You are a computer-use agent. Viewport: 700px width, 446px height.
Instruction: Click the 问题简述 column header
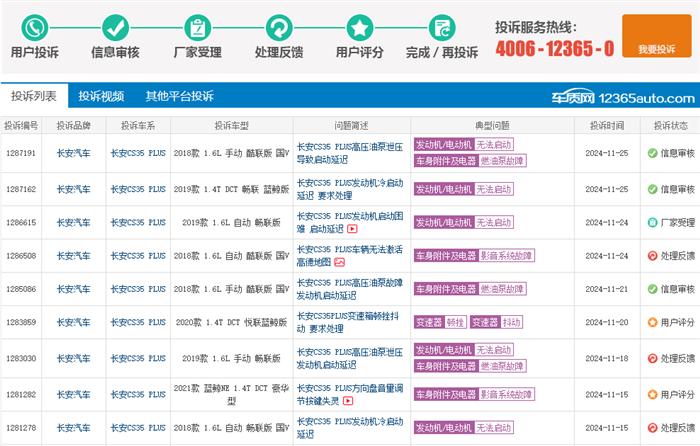pos(351,125)
